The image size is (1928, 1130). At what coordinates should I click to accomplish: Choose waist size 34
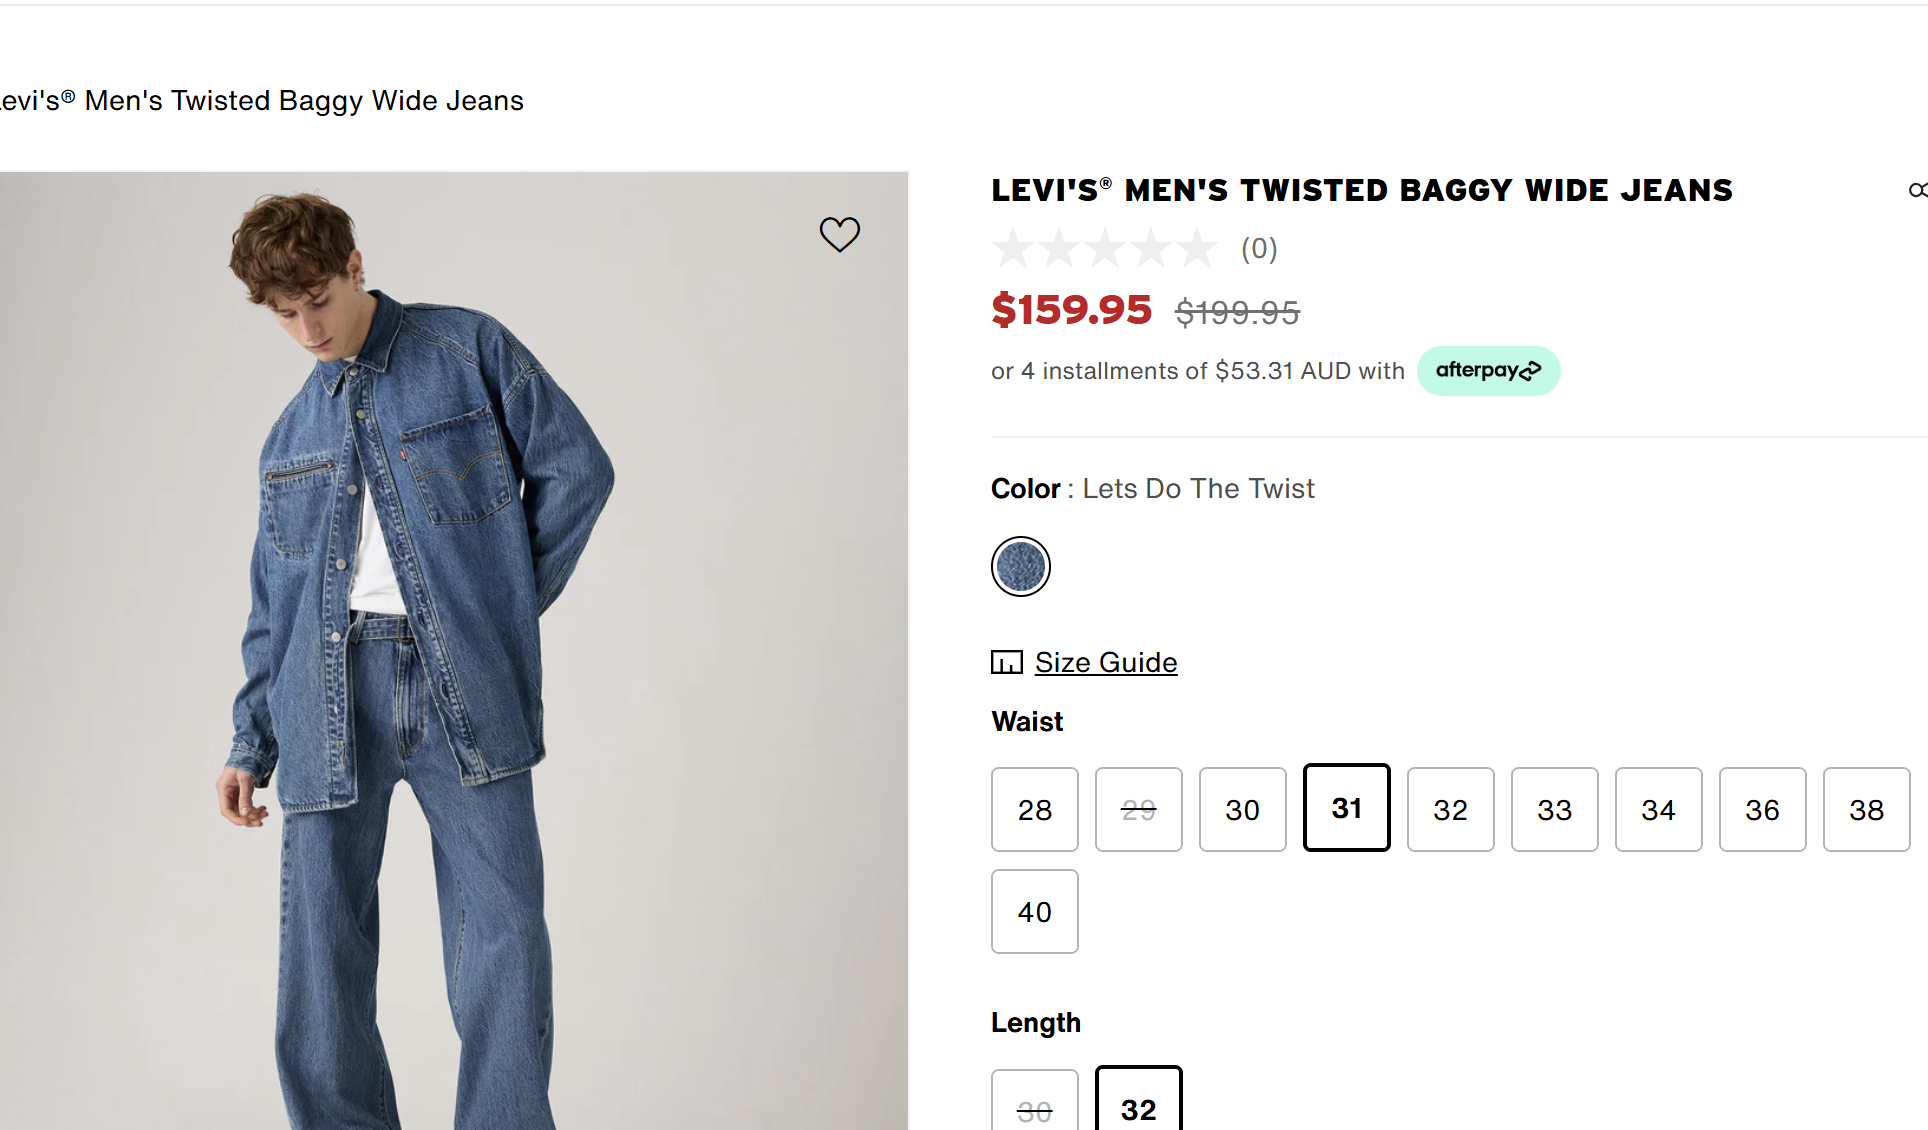1658,809
